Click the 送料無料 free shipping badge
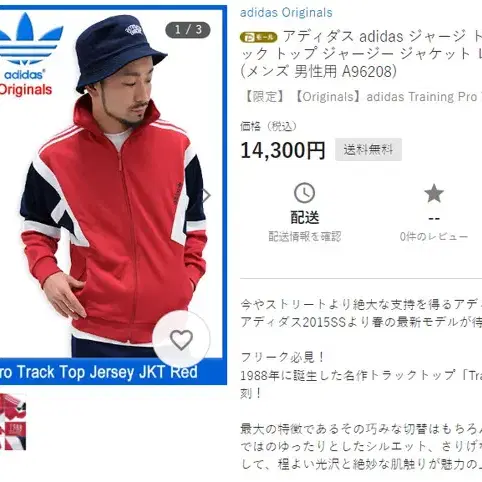This screenshot has width=482, height=482. [368, 150]
